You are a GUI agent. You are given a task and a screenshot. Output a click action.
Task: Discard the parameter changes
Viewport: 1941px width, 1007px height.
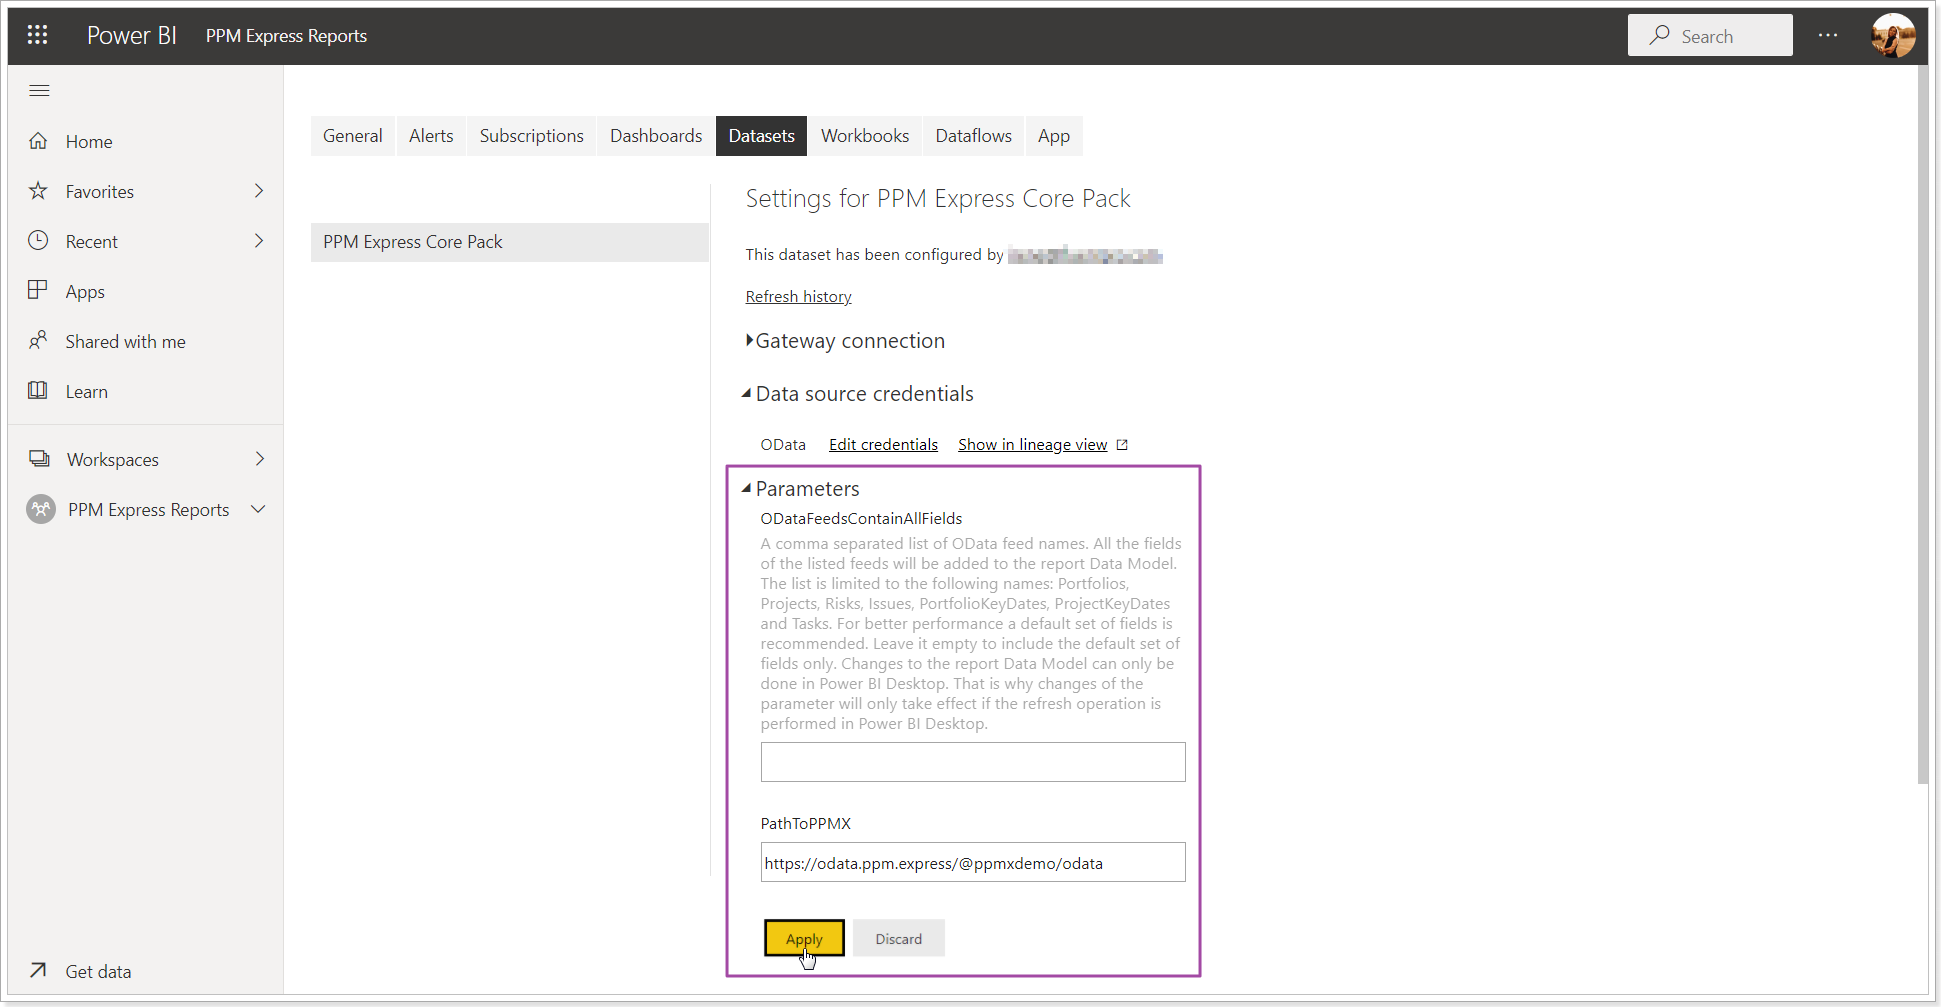899,938
